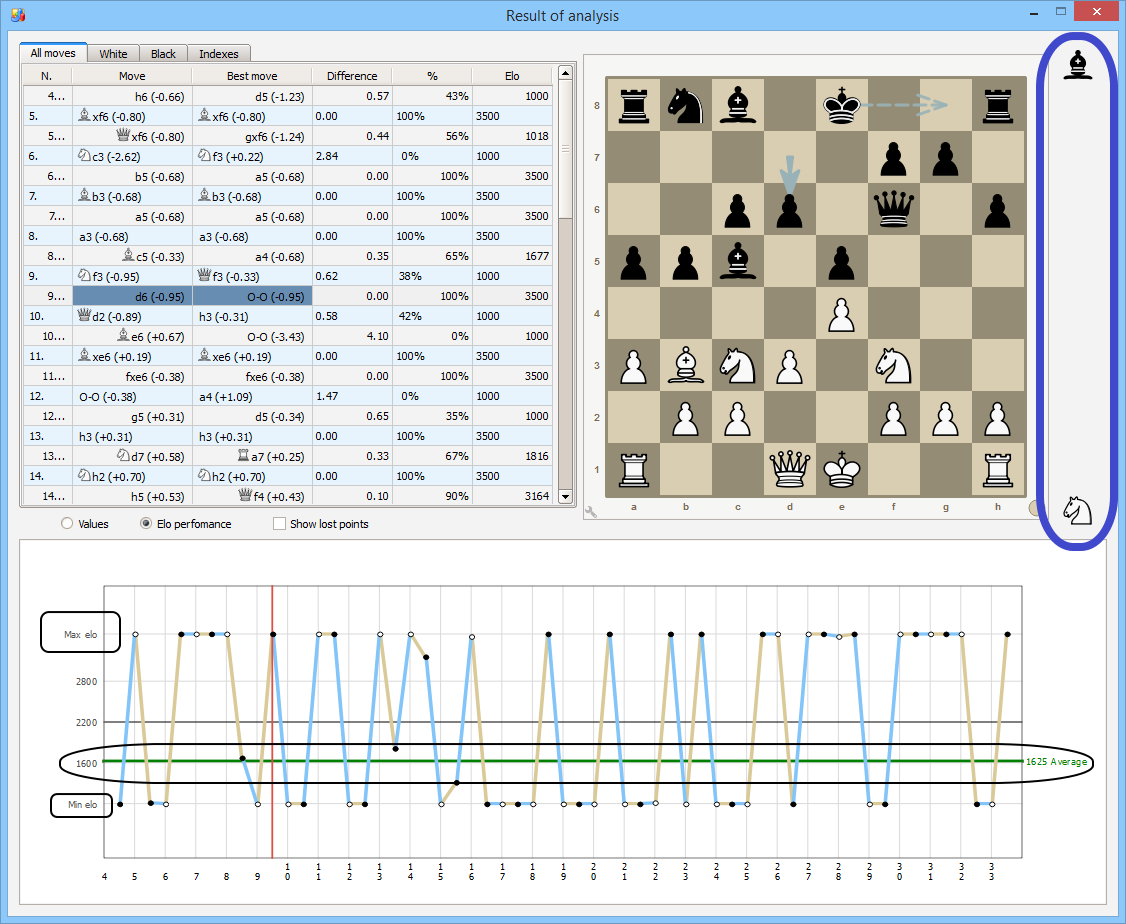The image size is (1126, 924).
Task: Select the white knight on f3
Action: pyautogui.click(x=893, y=365)
